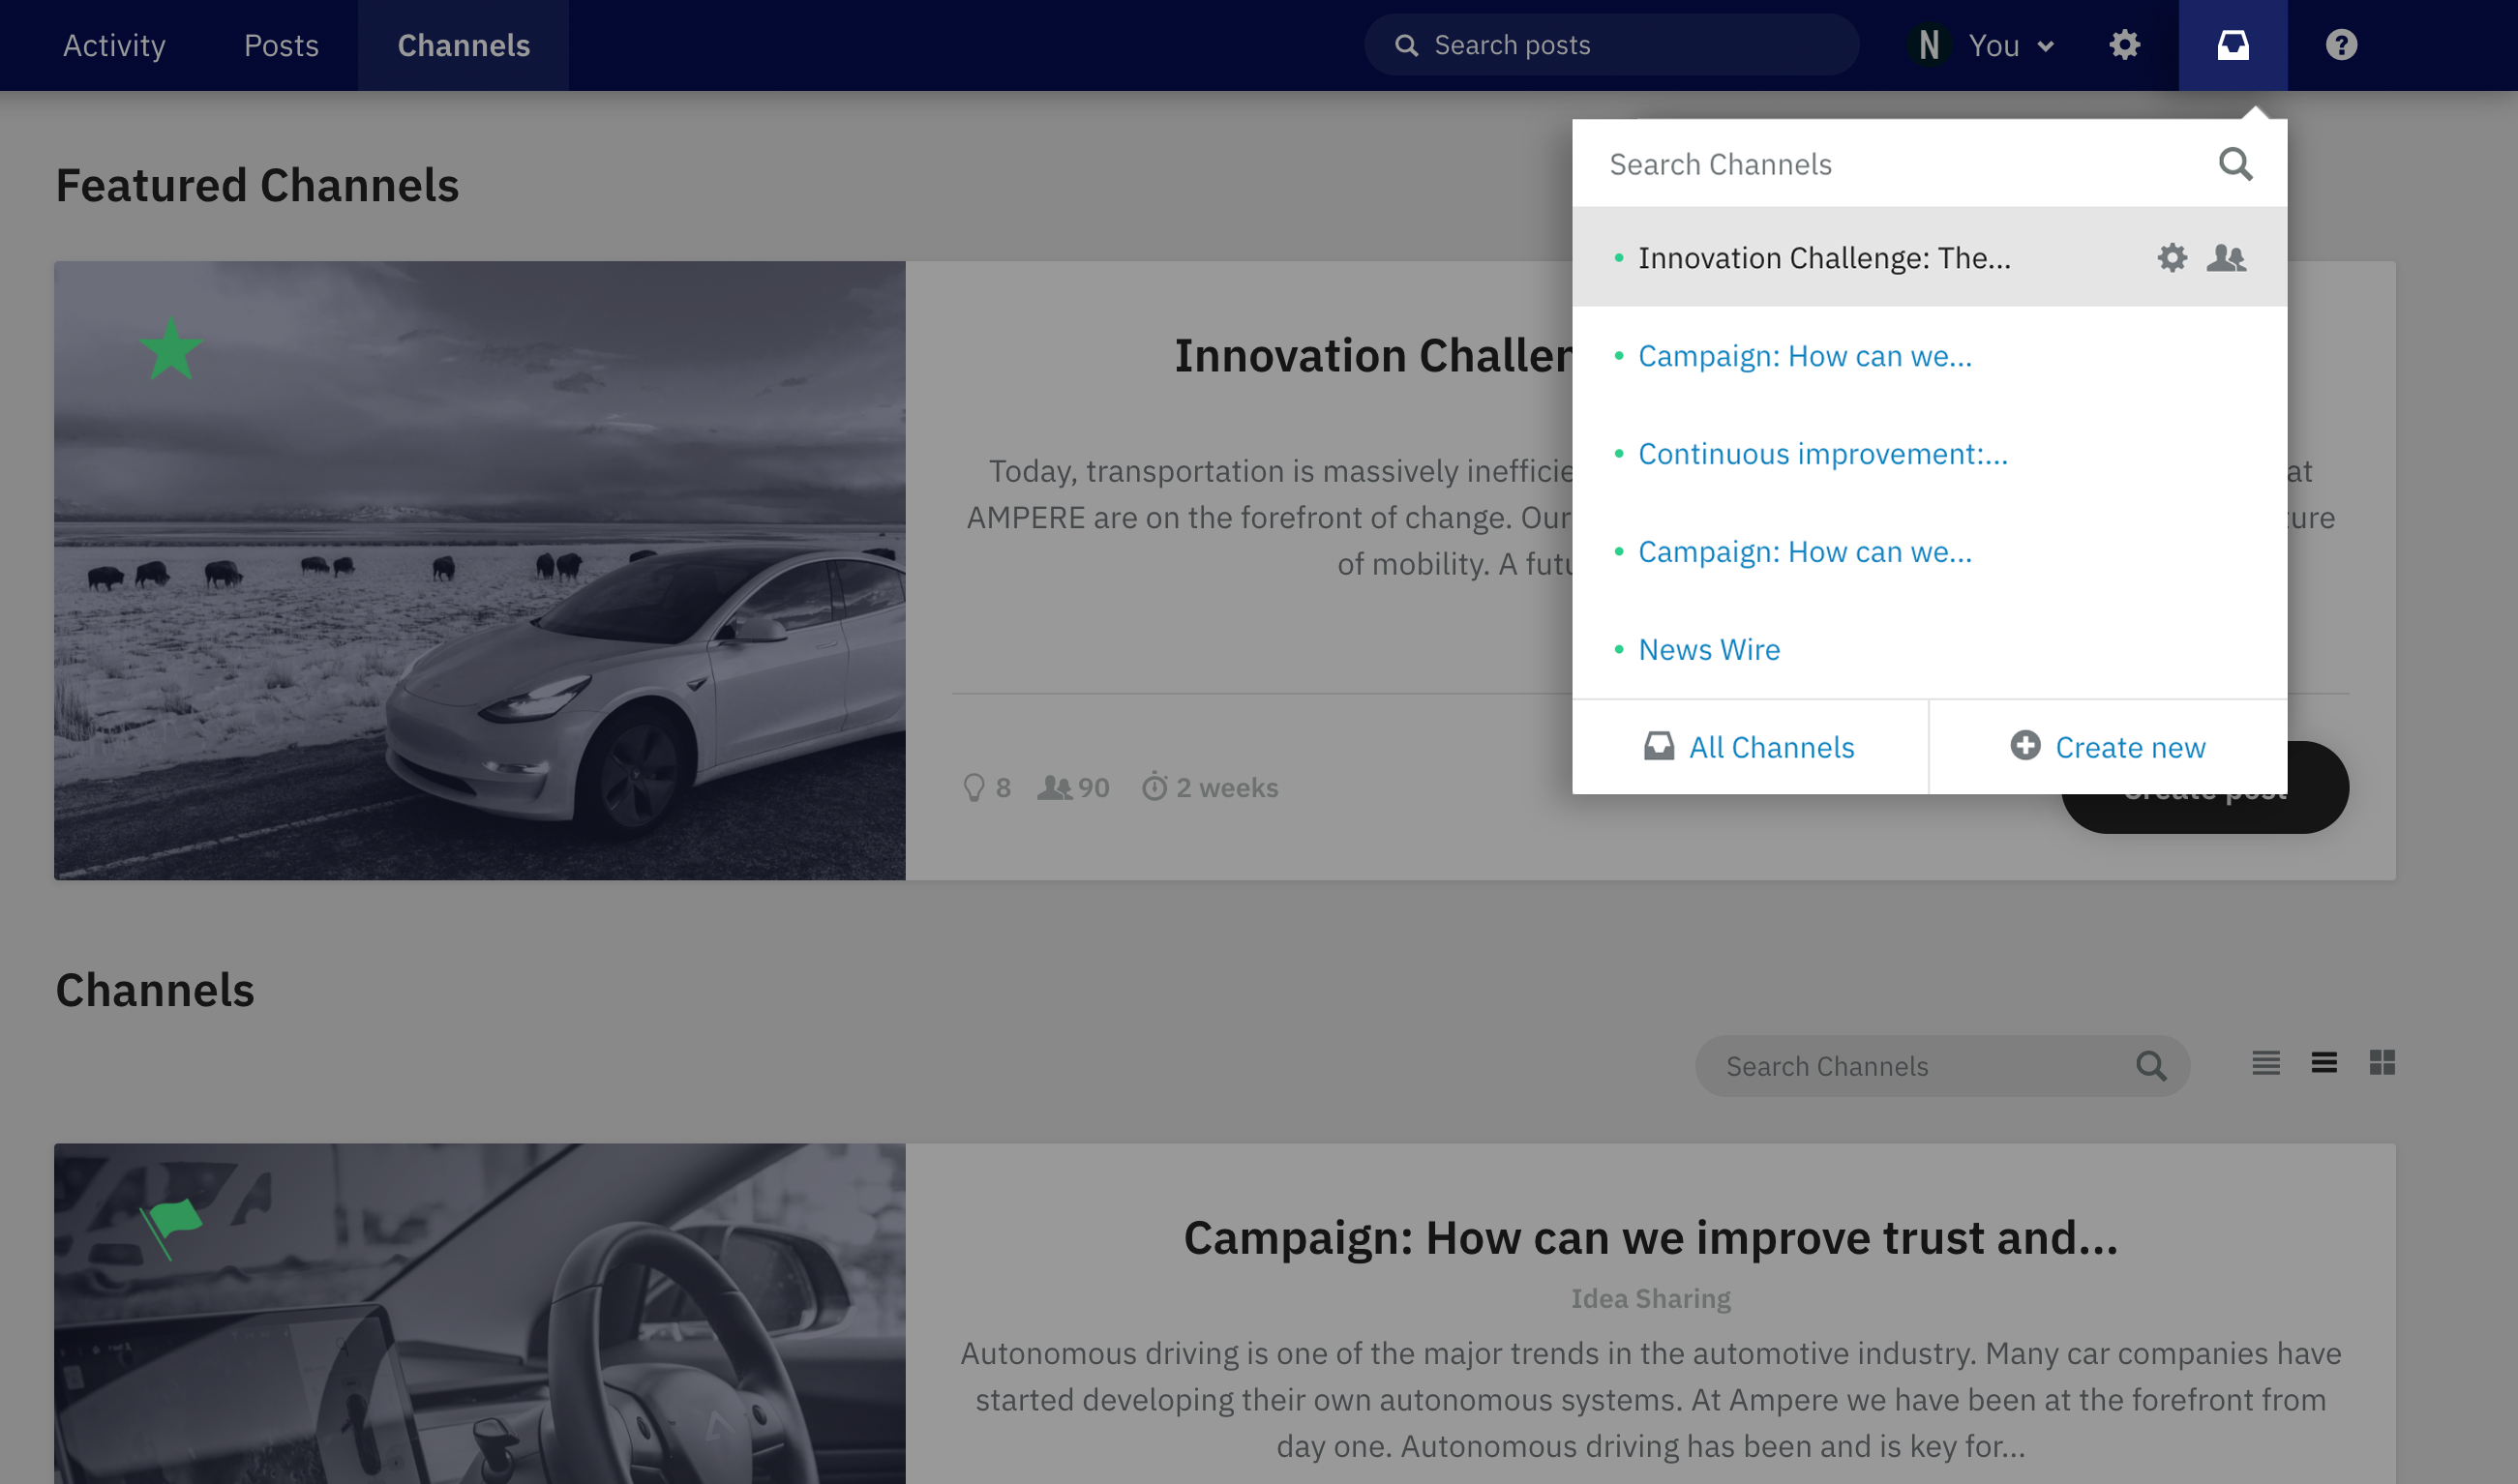
Task: Click the All Channels inbox icon
Action: coord(1658,746)
